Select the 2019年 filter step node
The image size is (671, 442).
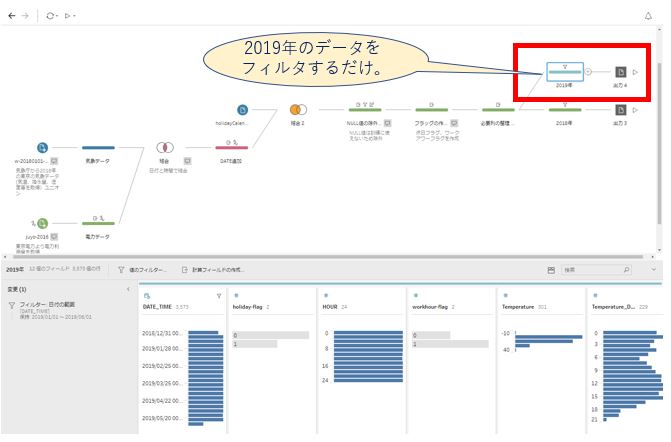point(564,71)
